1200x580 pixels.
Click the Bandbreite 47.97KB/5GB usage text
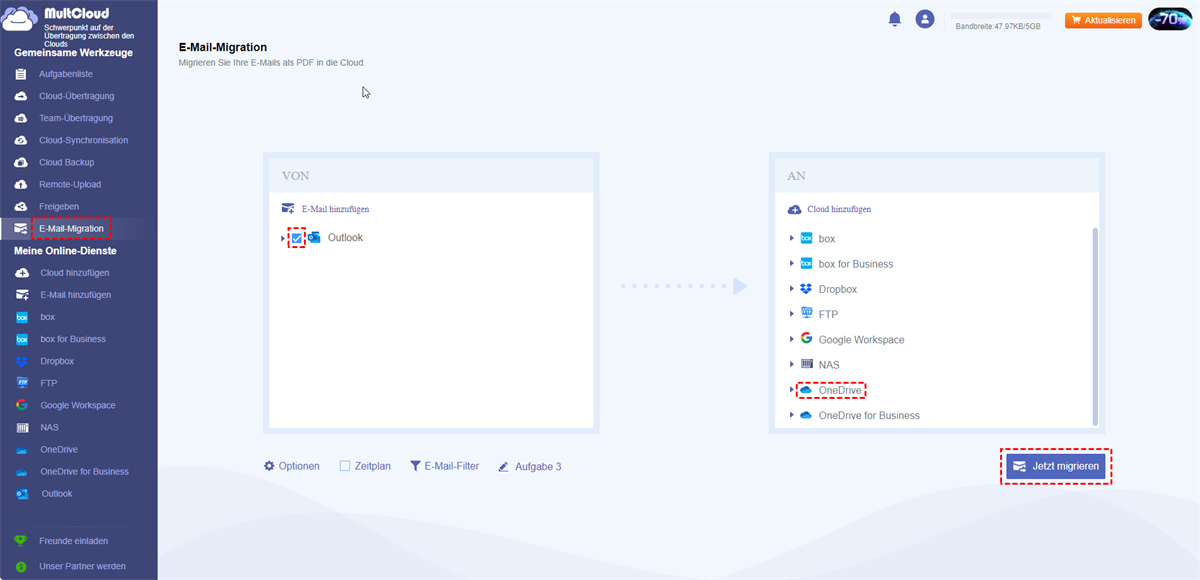pos(998,27)
